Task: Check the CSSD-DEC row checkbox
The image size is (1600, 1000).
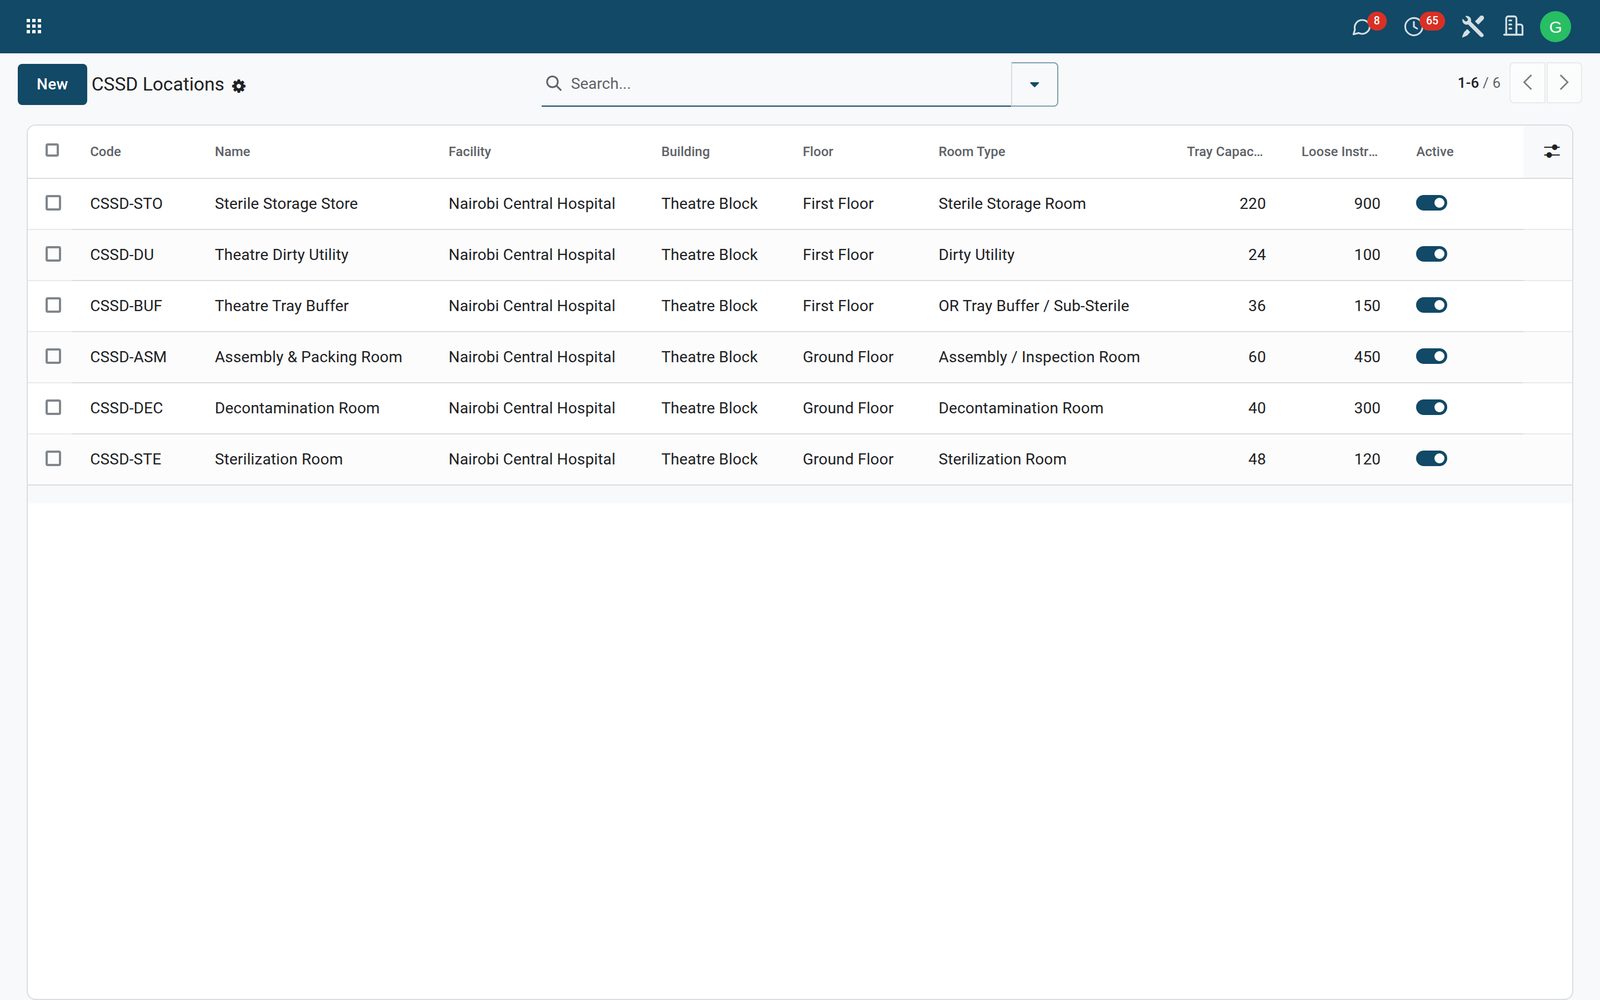Action: [53, 407]
